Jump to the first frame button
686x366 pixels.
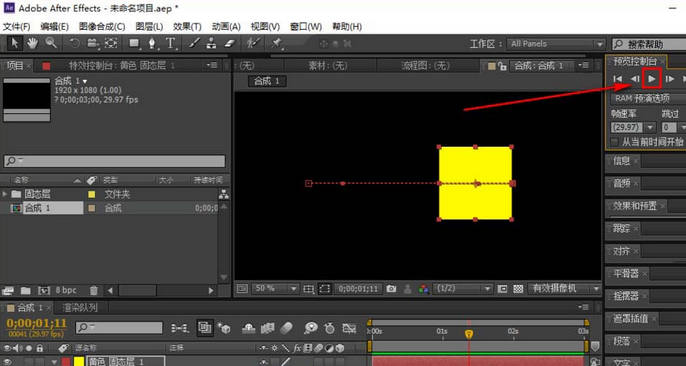coord(617,79)
